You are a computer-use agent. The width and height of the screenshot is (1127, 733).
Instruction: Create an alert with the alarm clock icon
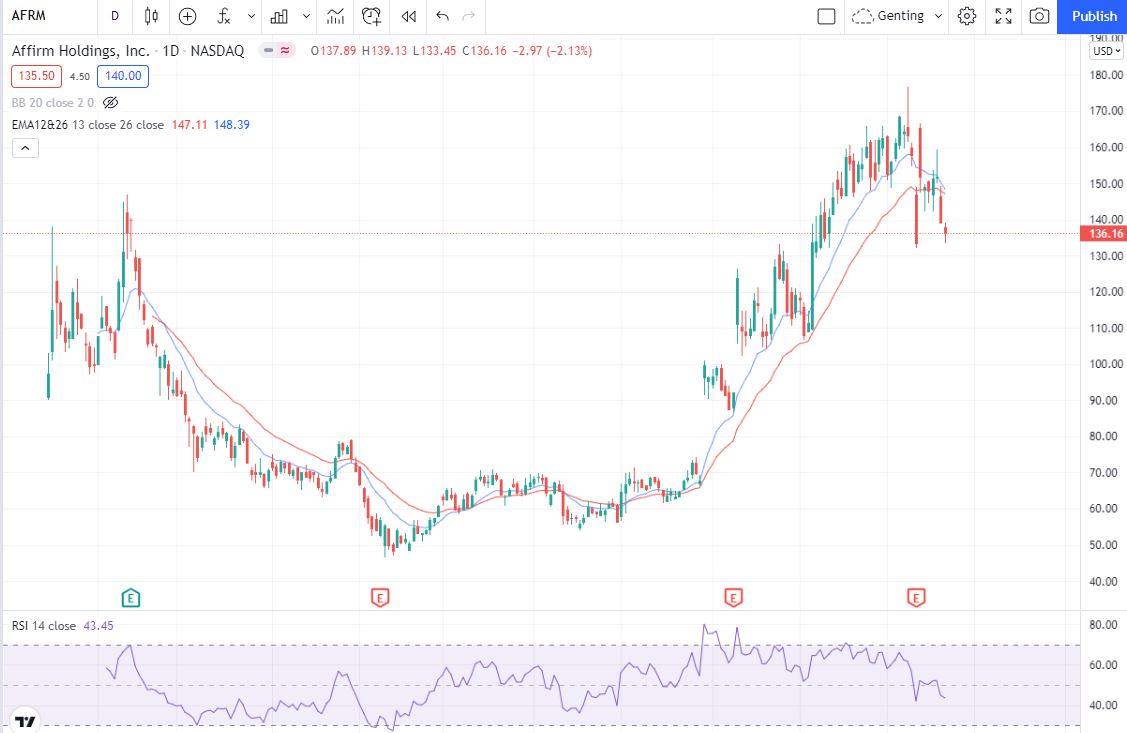click(x=372, y=16)
